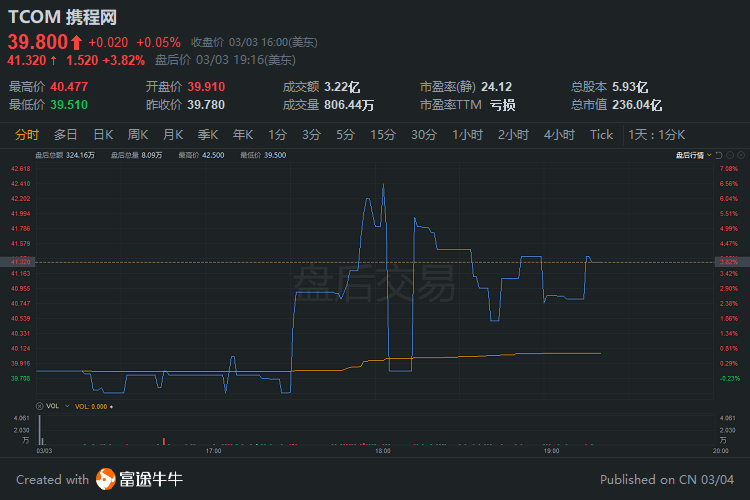The image size is (750, 500).
Task: Choose the 1分 interval
Action: (x=277, y=135)
